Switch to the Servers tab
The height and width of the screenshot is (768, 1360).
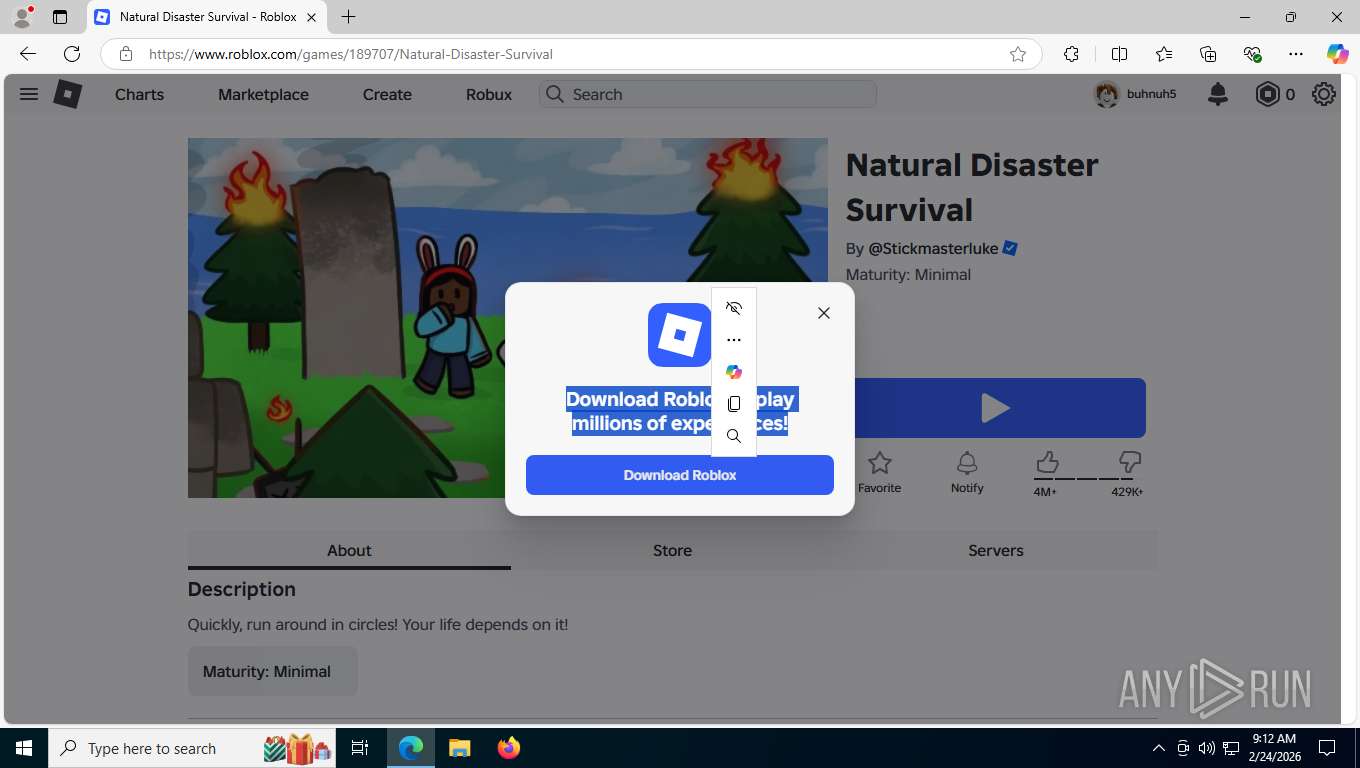(x=996, y=550)
